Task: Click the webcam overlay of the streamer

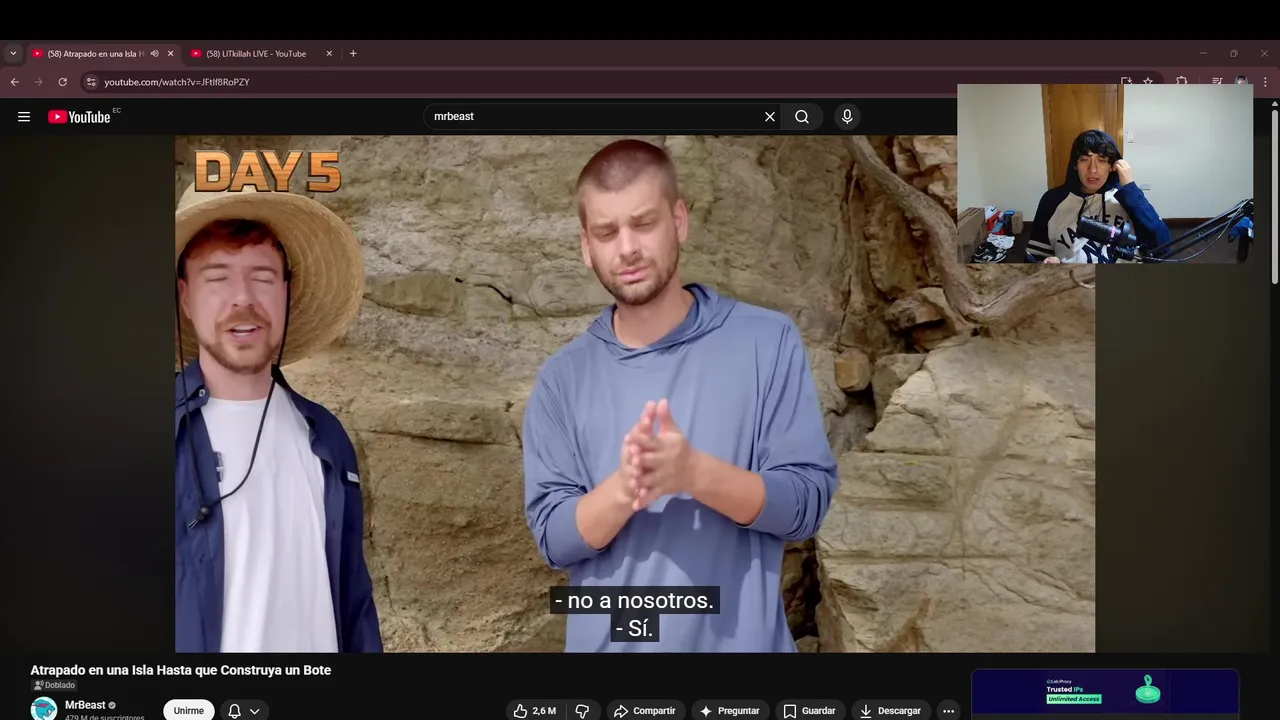Action: (1105, 173)
